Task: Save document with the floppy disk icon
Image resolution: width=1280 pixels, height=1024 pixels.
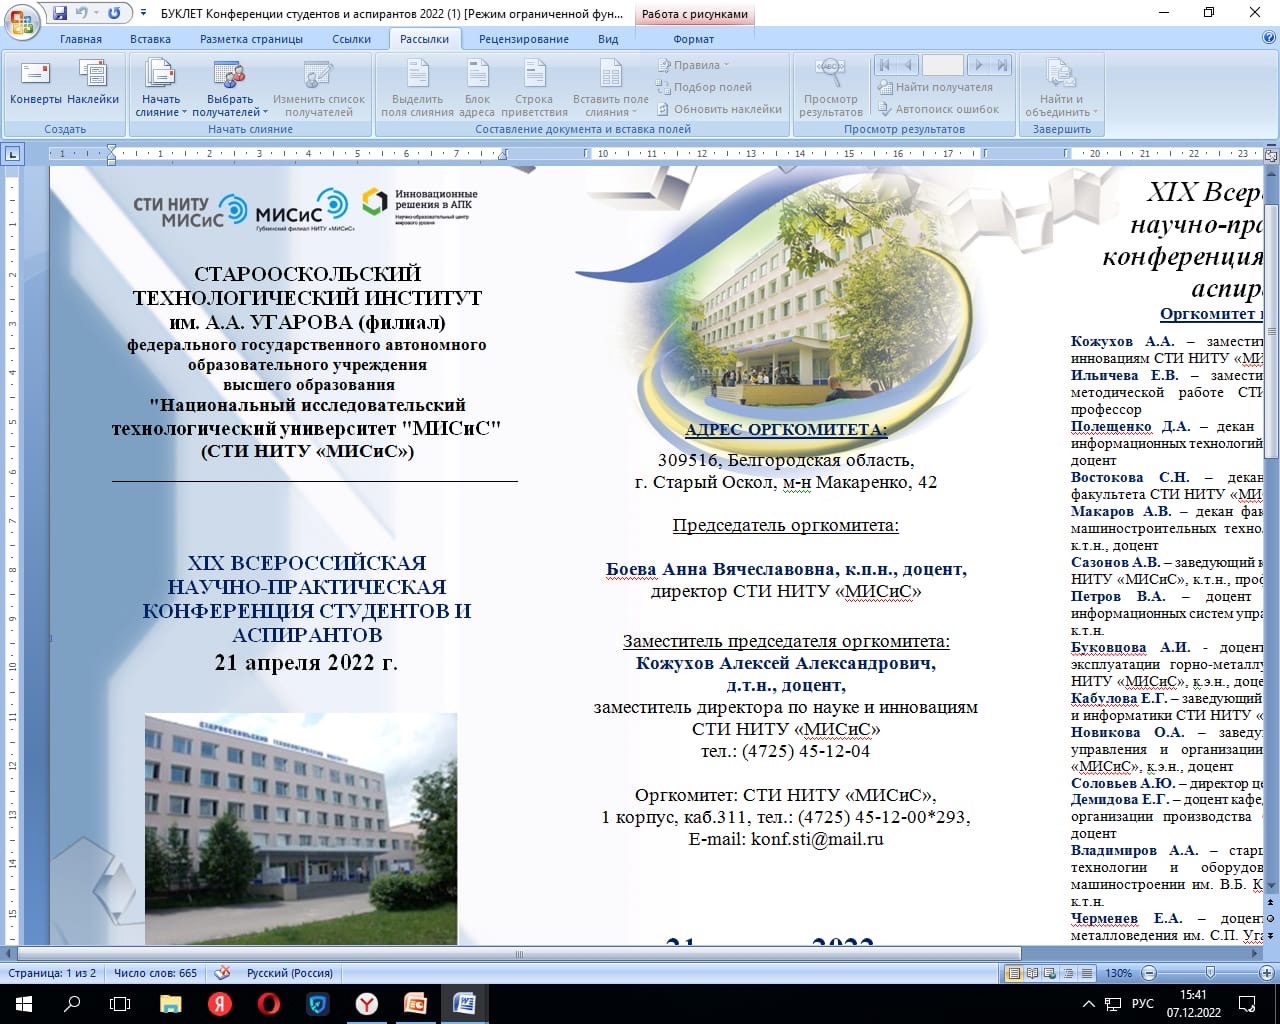Action: [60, 13]
